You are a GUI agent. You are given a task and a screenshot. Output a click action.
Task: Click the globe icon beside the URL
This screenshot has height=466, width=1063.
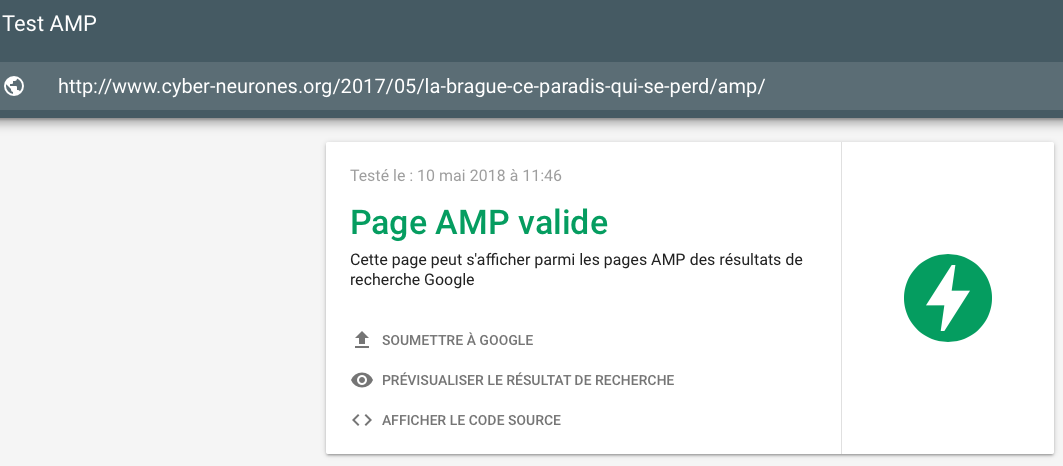pos(15,86)
